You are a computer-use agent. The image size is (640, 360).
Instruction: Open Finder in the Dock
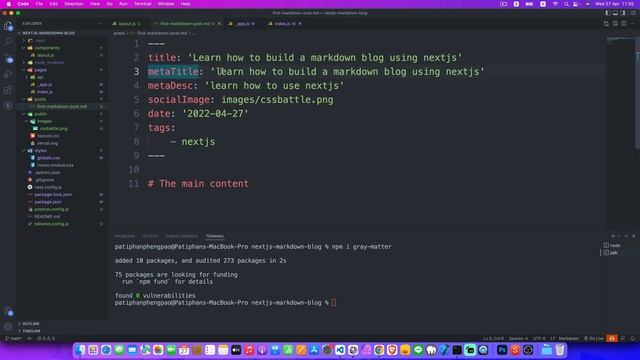[x=80, y=350]
